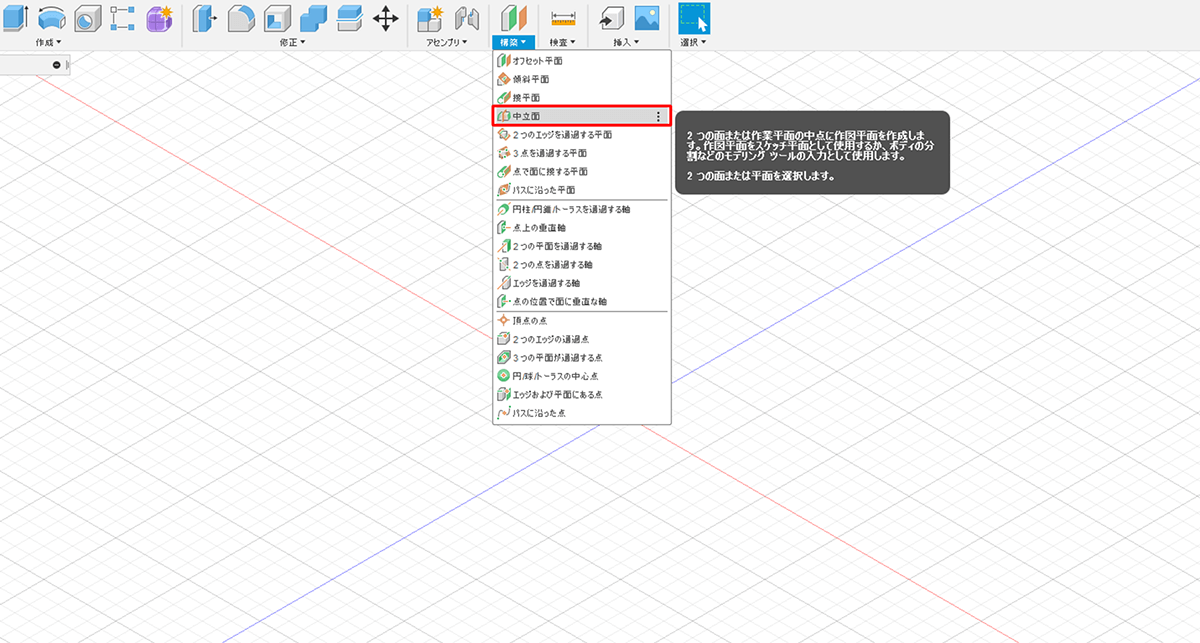This screenshot has width=1200, height=643.
Task: Click the Measure ruler icon
Action: [564, 17]
